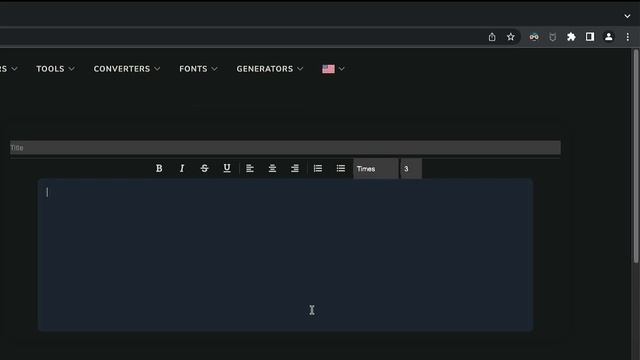Screen dimensions: 640x360
Task: Open the TOOLS menu
Action: point(55,69)
